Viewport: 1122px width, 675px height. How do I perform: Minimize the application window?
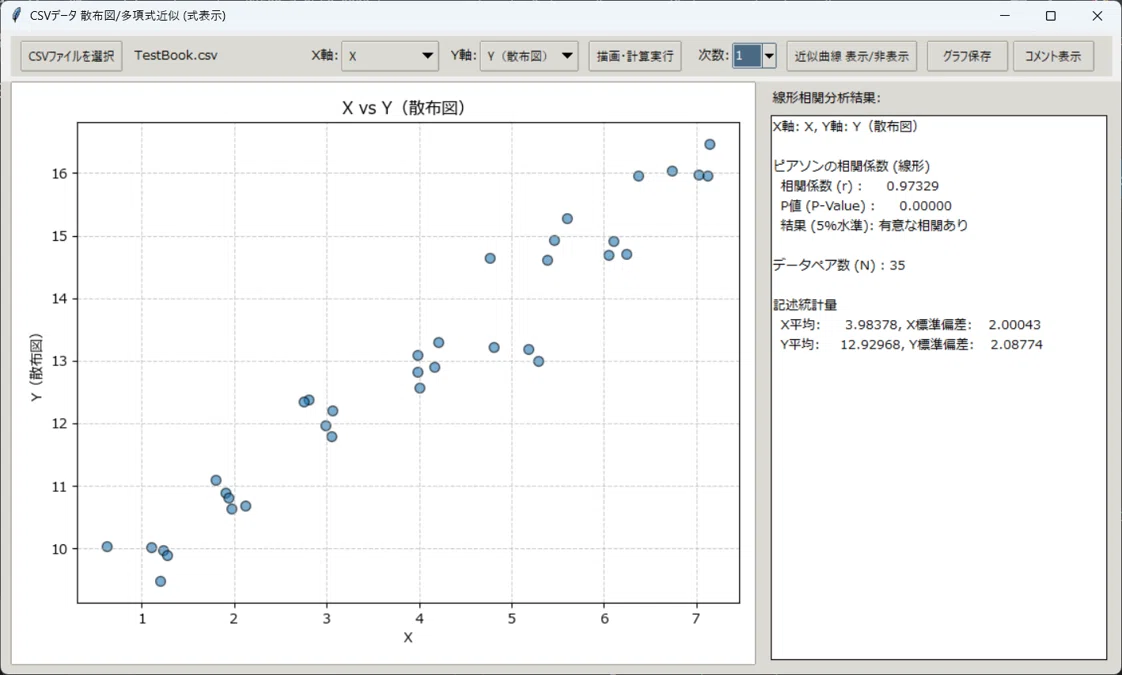(1005, 16)
